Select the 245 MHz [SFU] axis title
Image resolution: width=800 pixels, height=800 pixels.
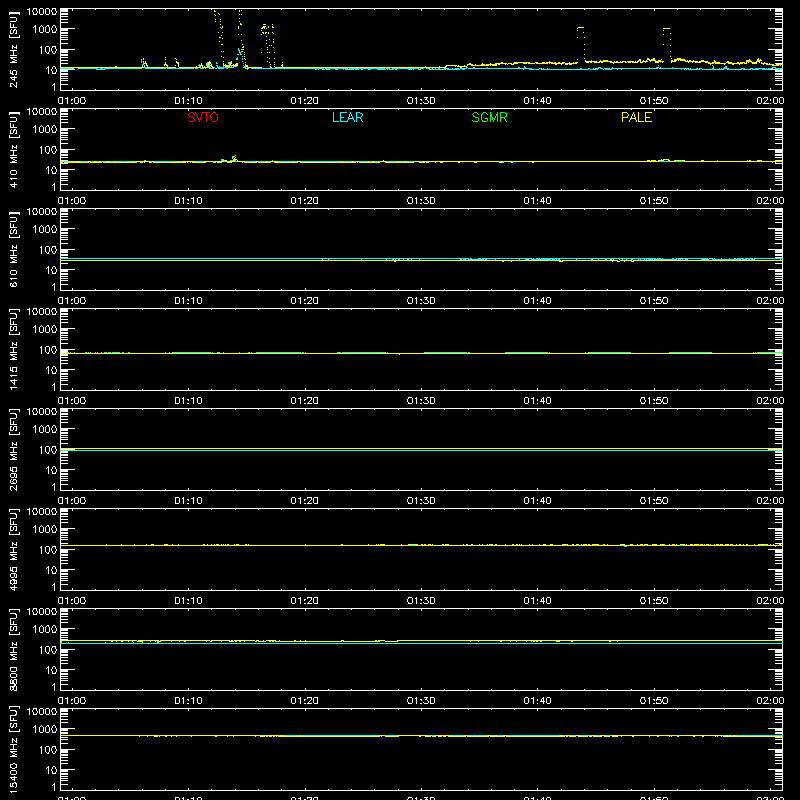pyautogui.click(x=14, y=49)
